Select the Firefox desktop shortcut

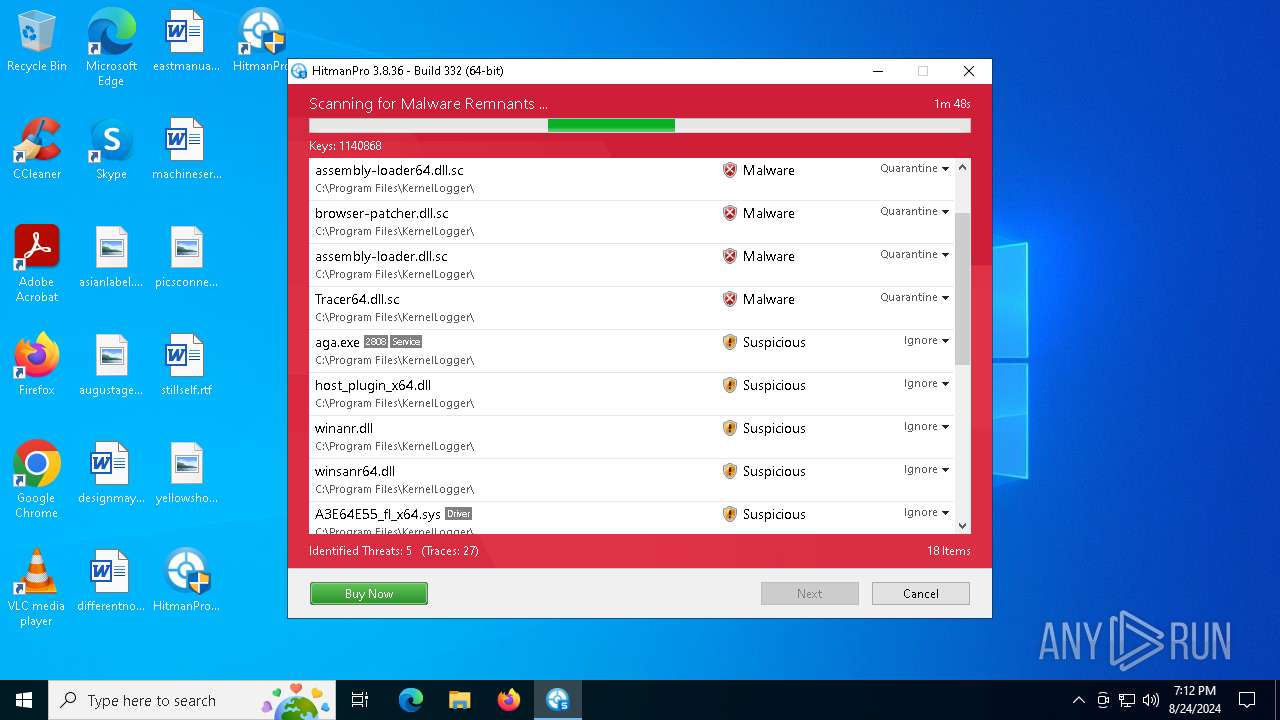point(37,364)
